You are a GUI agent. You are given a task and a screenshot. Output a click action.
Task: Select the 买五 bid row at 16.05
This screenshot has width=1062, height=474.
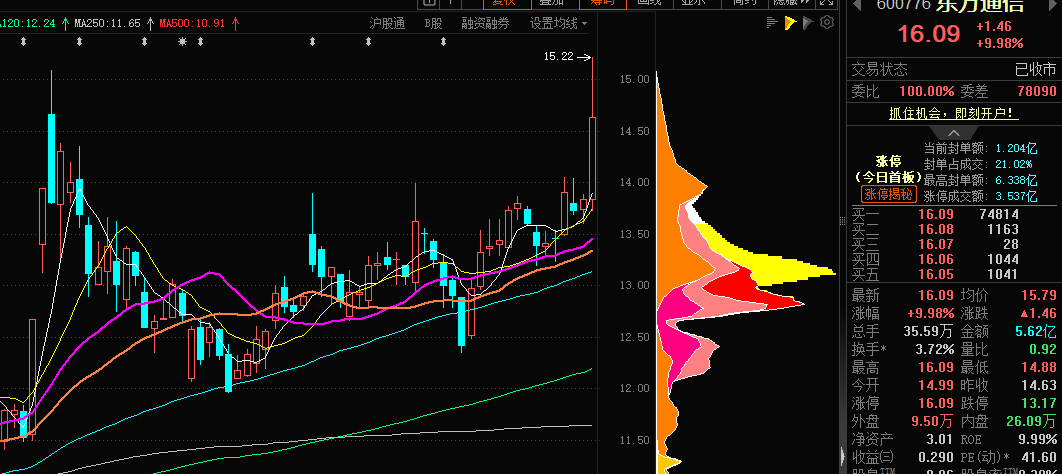pos(954,274)
